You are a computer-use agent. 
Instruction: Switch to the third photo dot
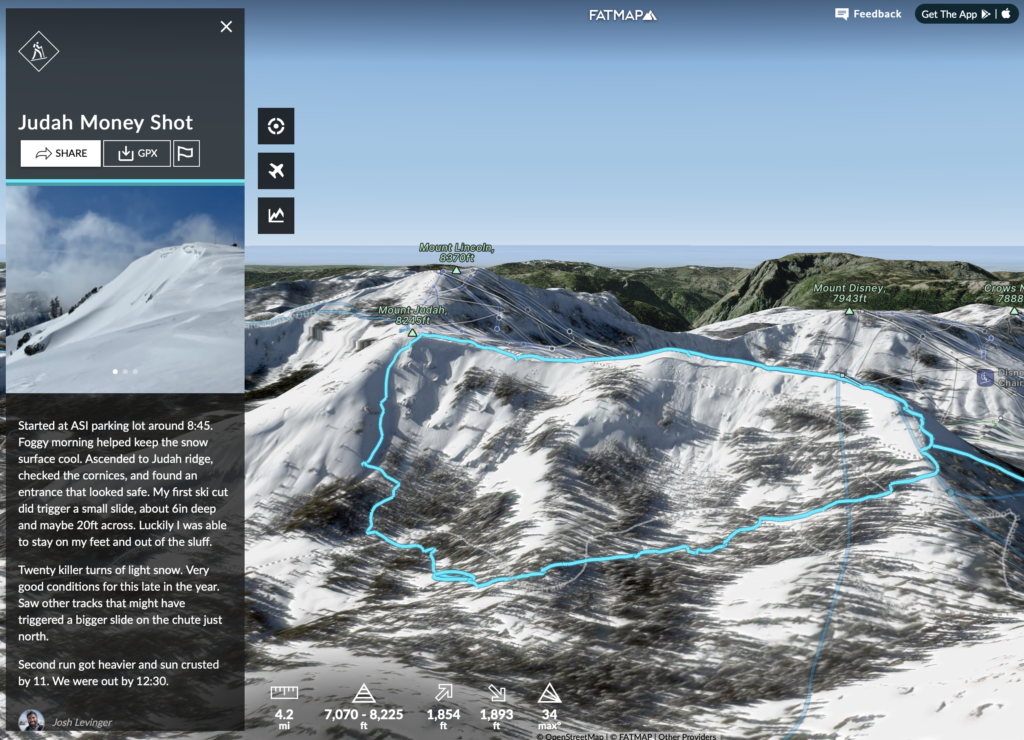[135, 372]
